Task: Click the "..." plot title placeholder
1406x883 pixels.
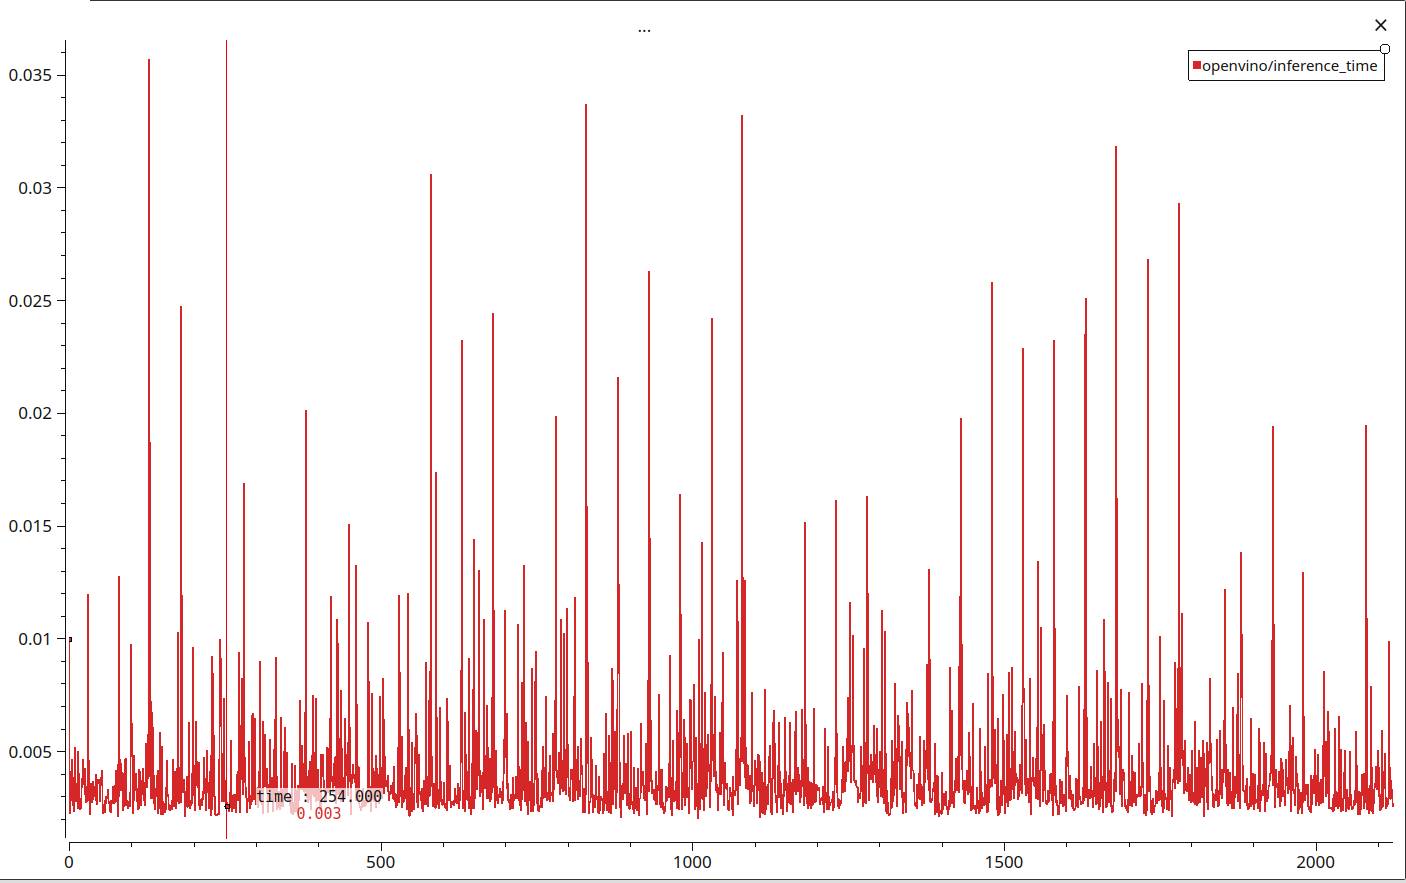Action: point(644,30)
